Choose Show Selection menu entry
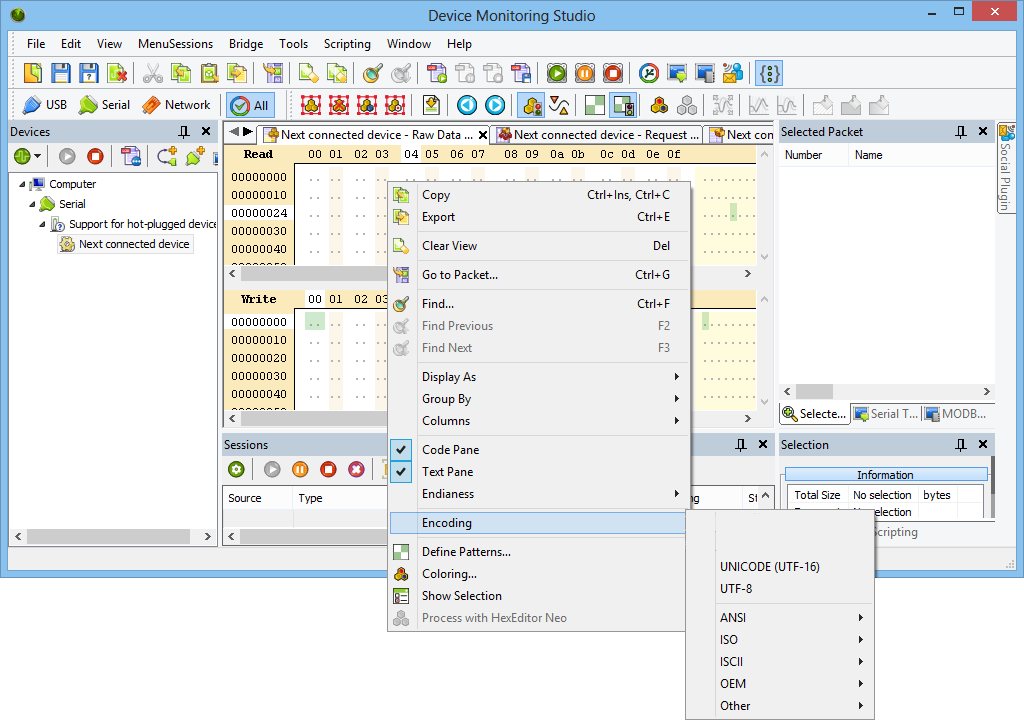This screenshot has height=720, width=1024. [538, 596]
